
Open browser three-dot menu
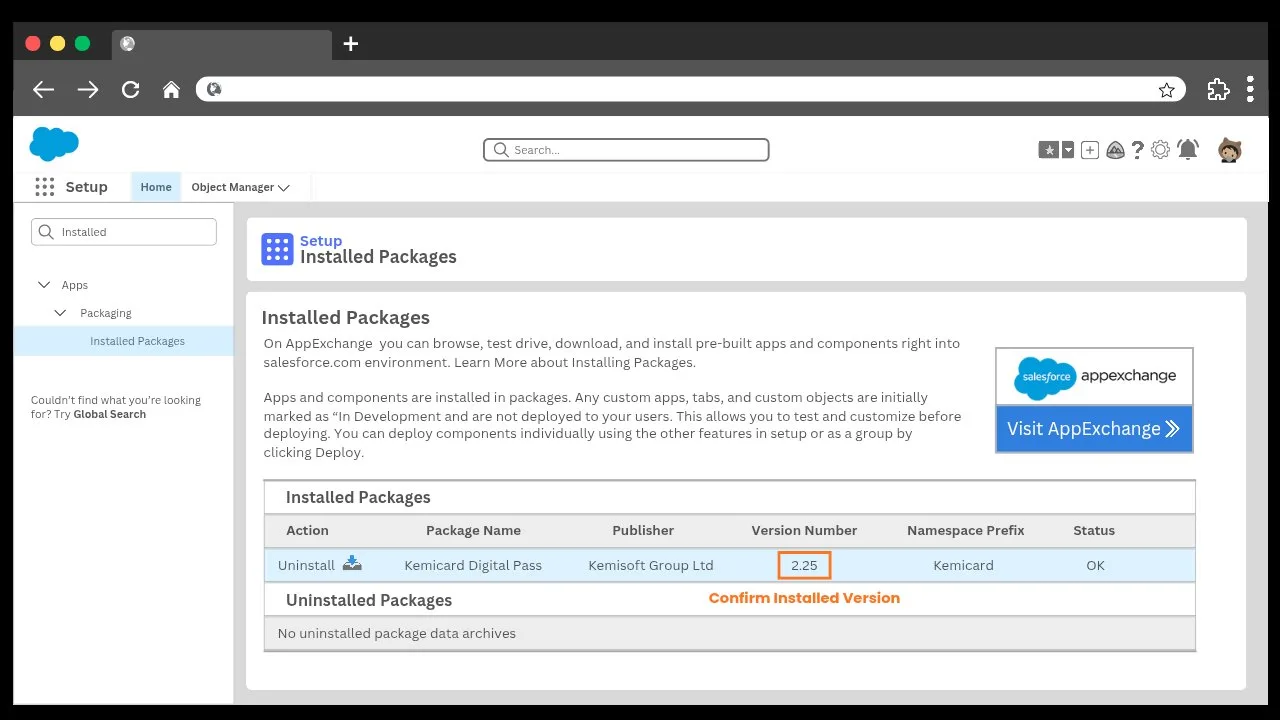[x=1250, y=89]
